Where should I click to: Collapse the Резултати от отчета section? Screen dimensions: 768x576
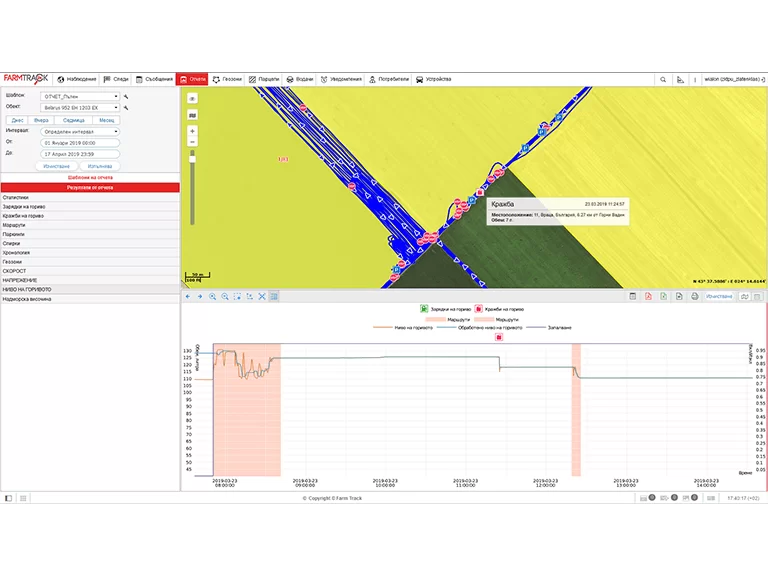90,187
